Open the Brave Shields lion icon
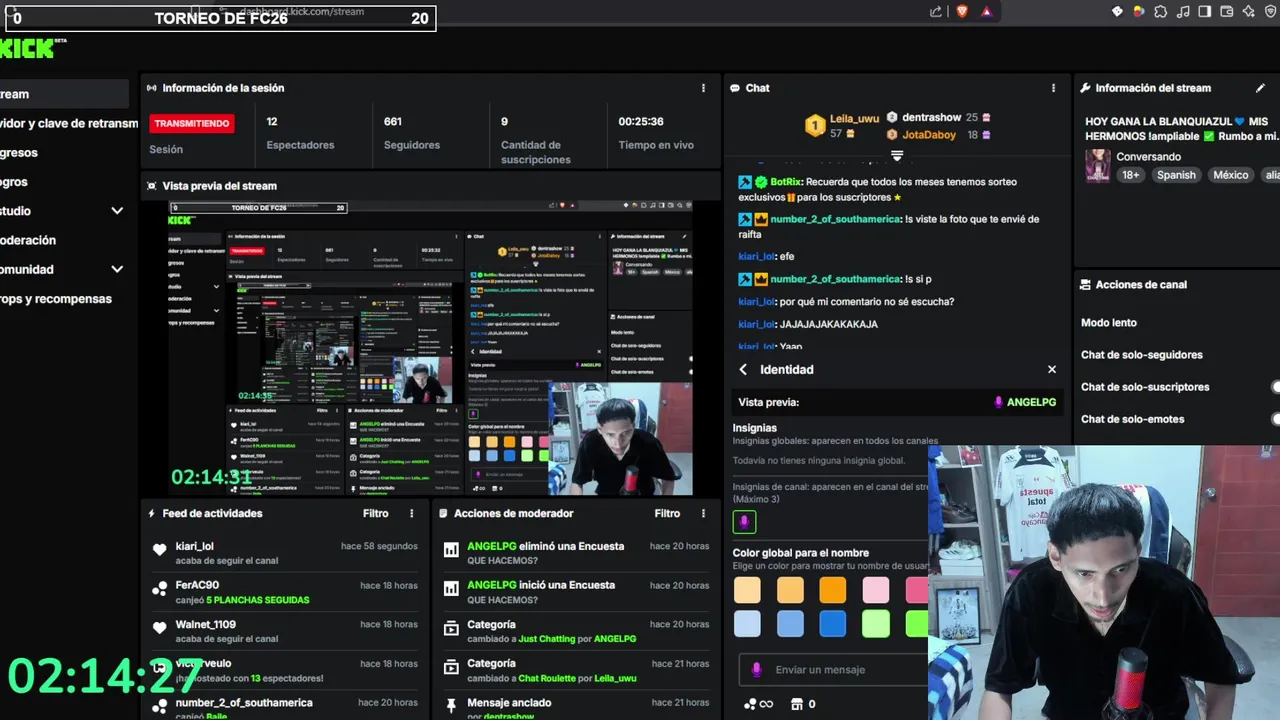The width and height of the screenshot is (1280, 720). [962, 11]
